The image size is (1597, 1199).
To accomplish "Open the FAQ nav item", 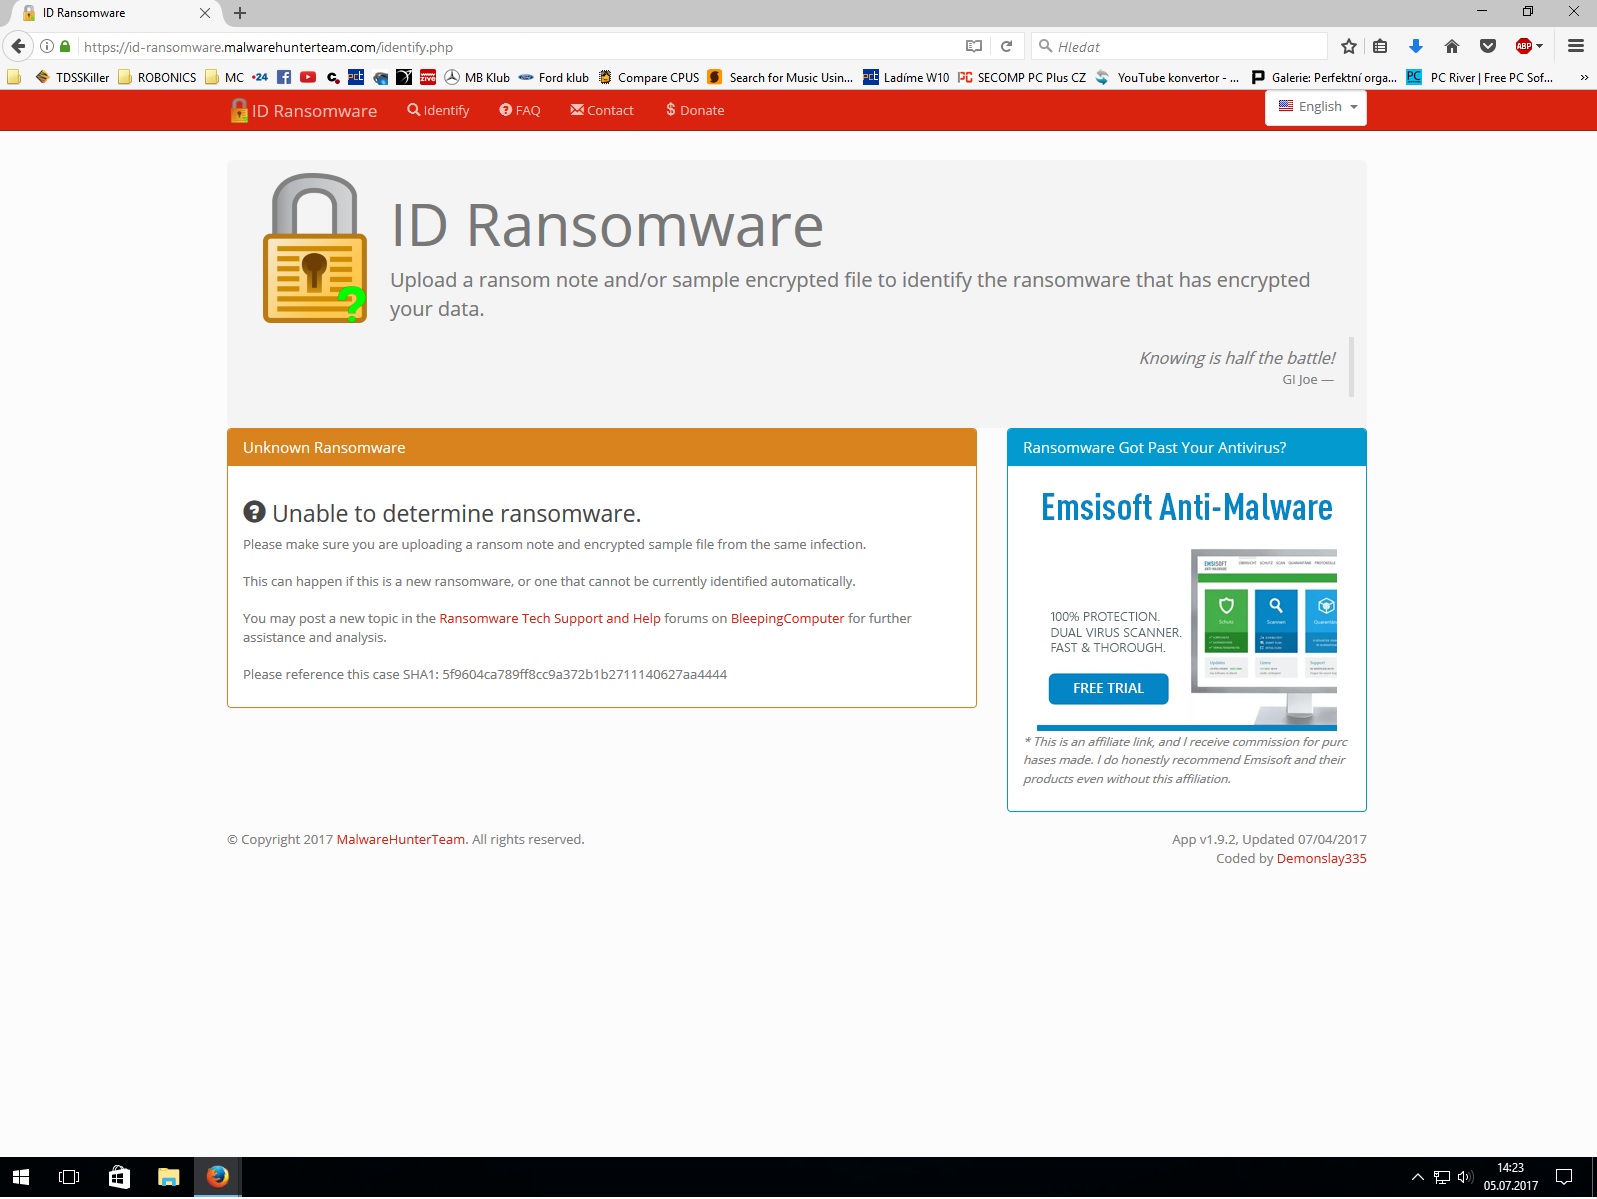I will click(x=520, y=110).
